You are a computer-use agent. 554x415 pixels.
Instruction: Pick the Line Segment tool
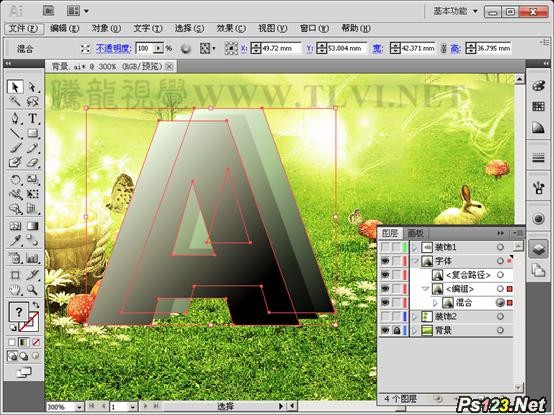tap(15, 134)
